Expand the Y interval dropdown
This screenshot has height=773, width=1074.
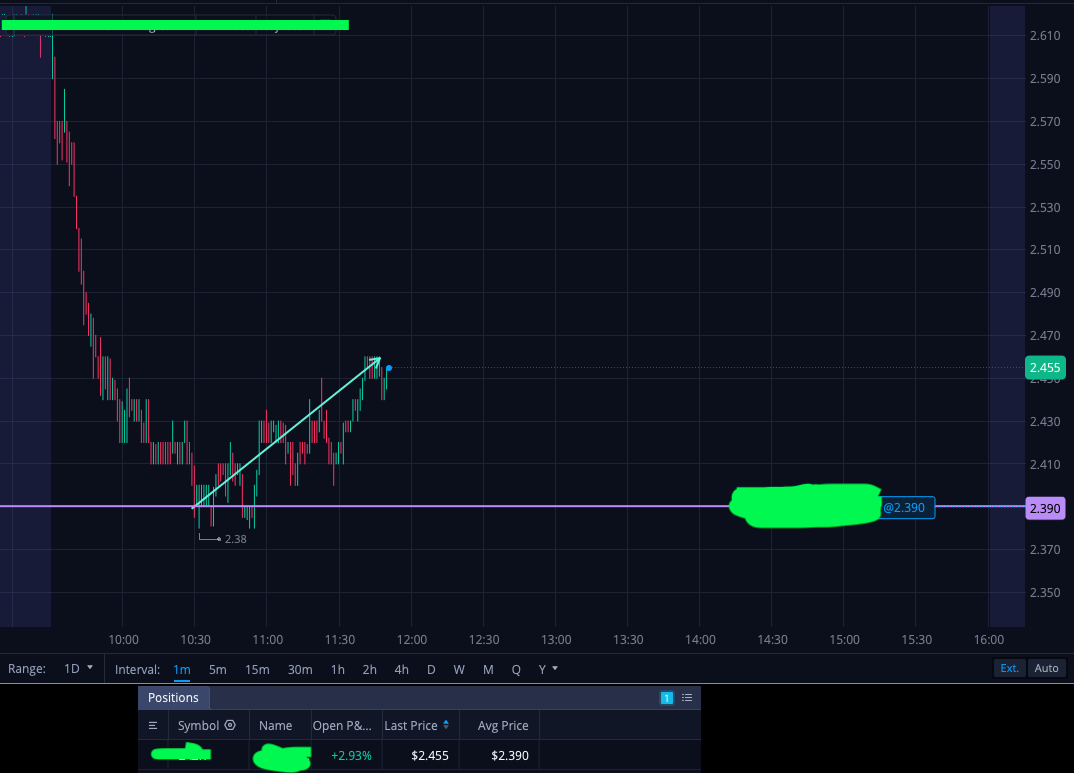[548, 669]
